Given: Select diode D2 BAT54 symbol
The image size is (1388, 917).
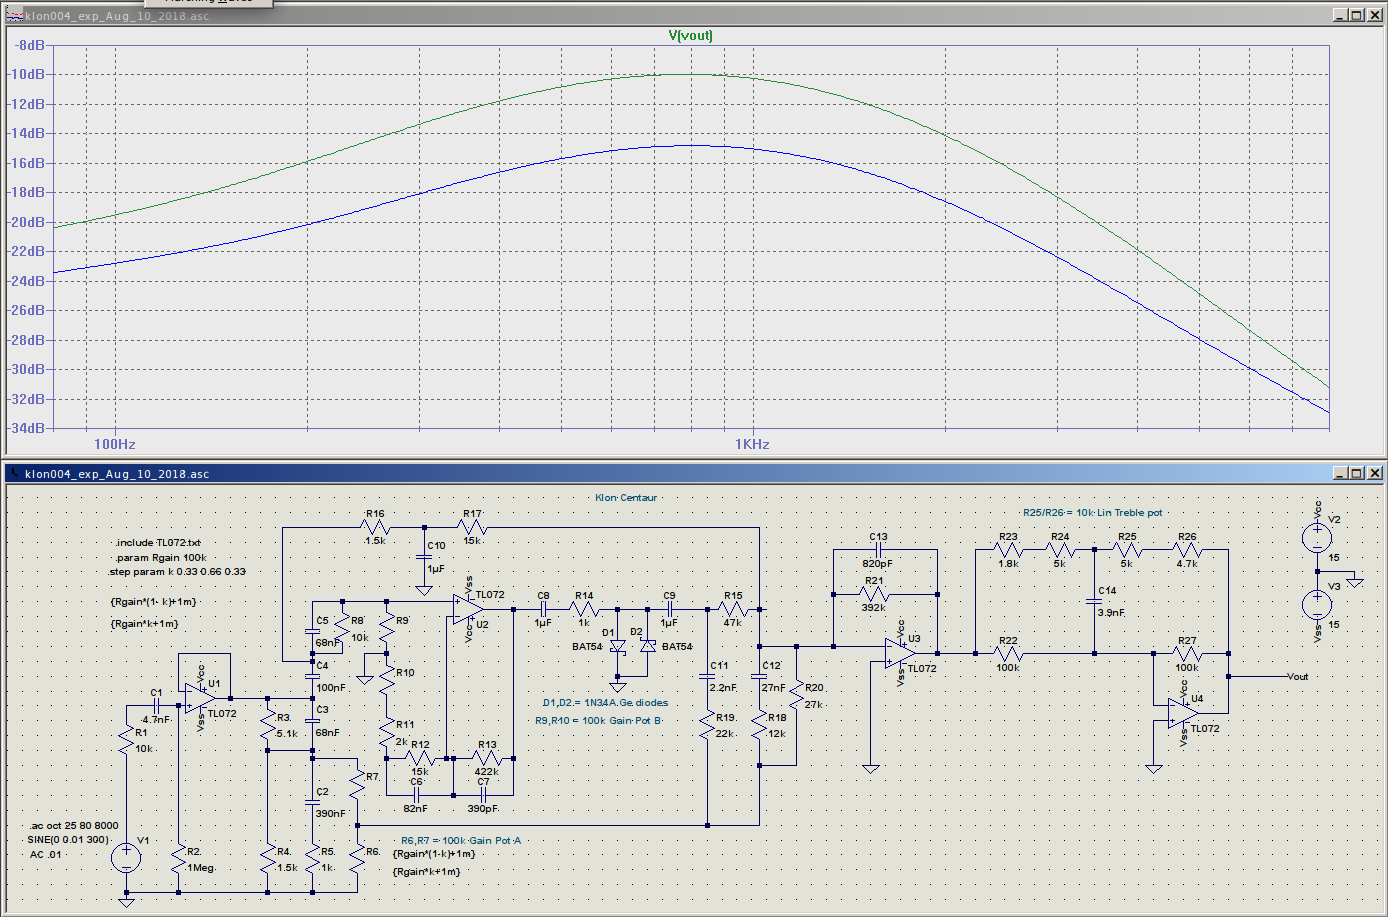Looking at the screenshot, I should [648, 646].
